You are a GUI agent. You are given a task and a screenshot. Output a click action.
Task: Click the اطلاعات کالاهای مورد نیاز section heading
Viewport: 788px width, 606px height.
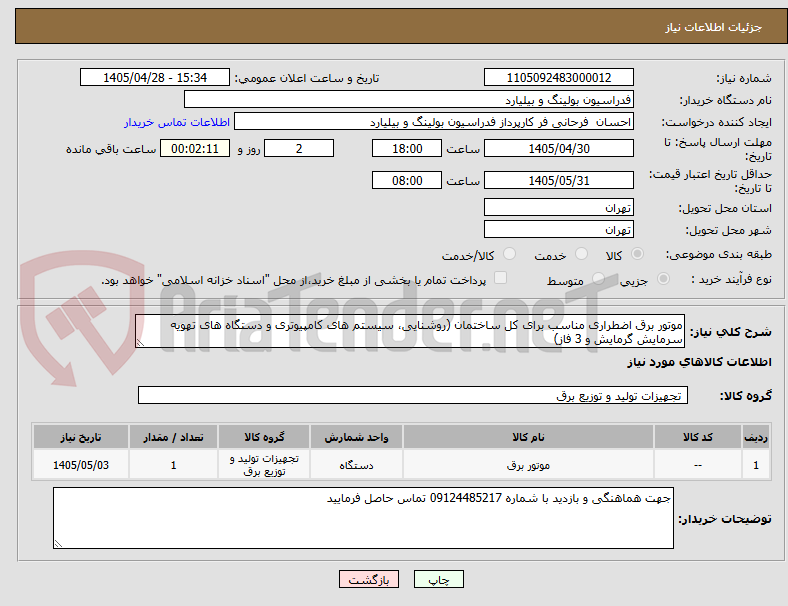[699, 362]
